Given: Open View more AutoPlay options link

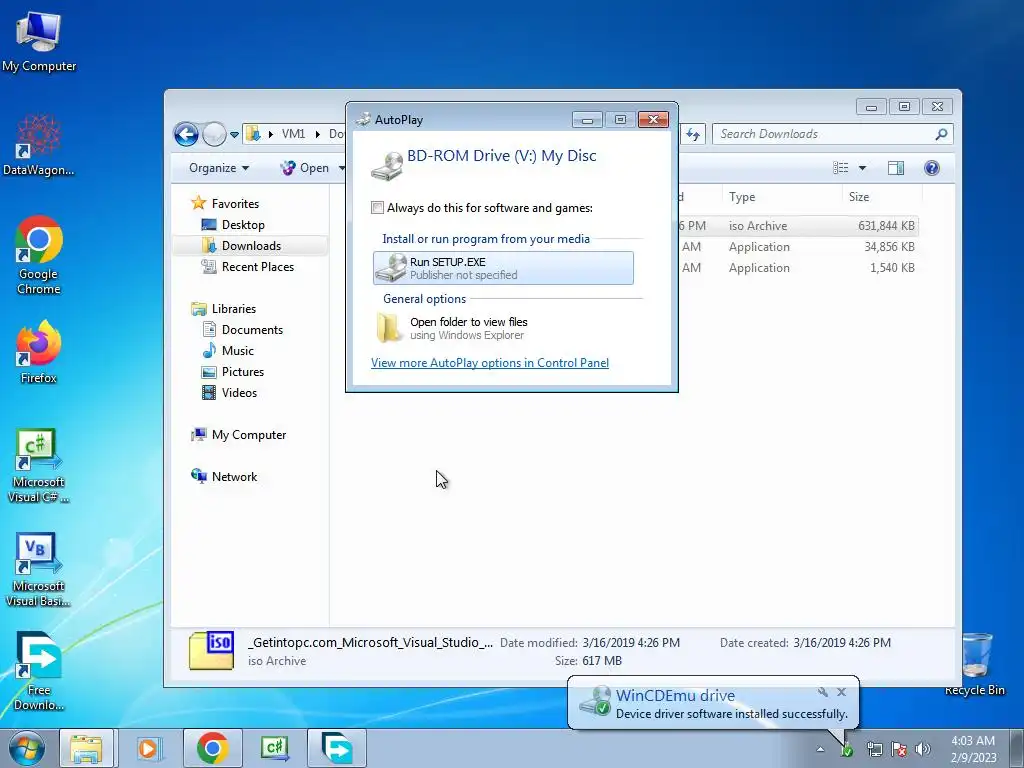Looking at the screenshot, I should click(490, 362).
